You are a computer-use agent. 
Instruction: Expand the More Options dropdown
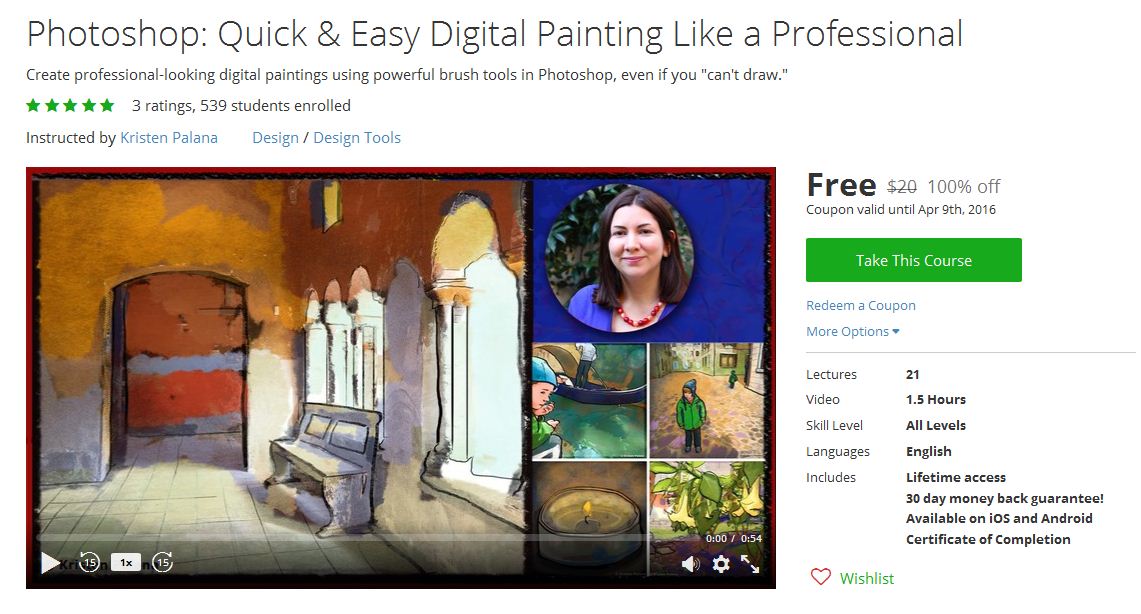point(853,331)
